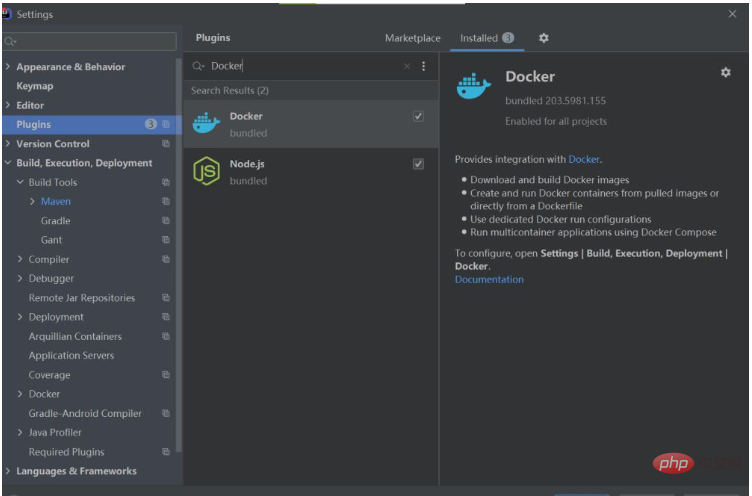Viewport: 752px width, 496px height.
Task: Open Gradle-Android Compiler settings
Action: pyautogui.click(x=85, y=413)
